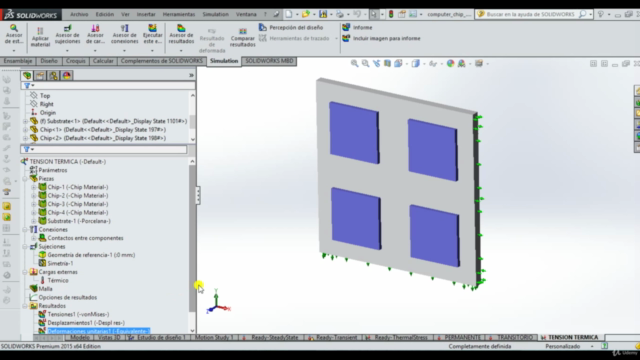Screen dimensions: 640x360
Task: Switch to Complementos de SOLIDWORKS tab
Action: point(162,61)
